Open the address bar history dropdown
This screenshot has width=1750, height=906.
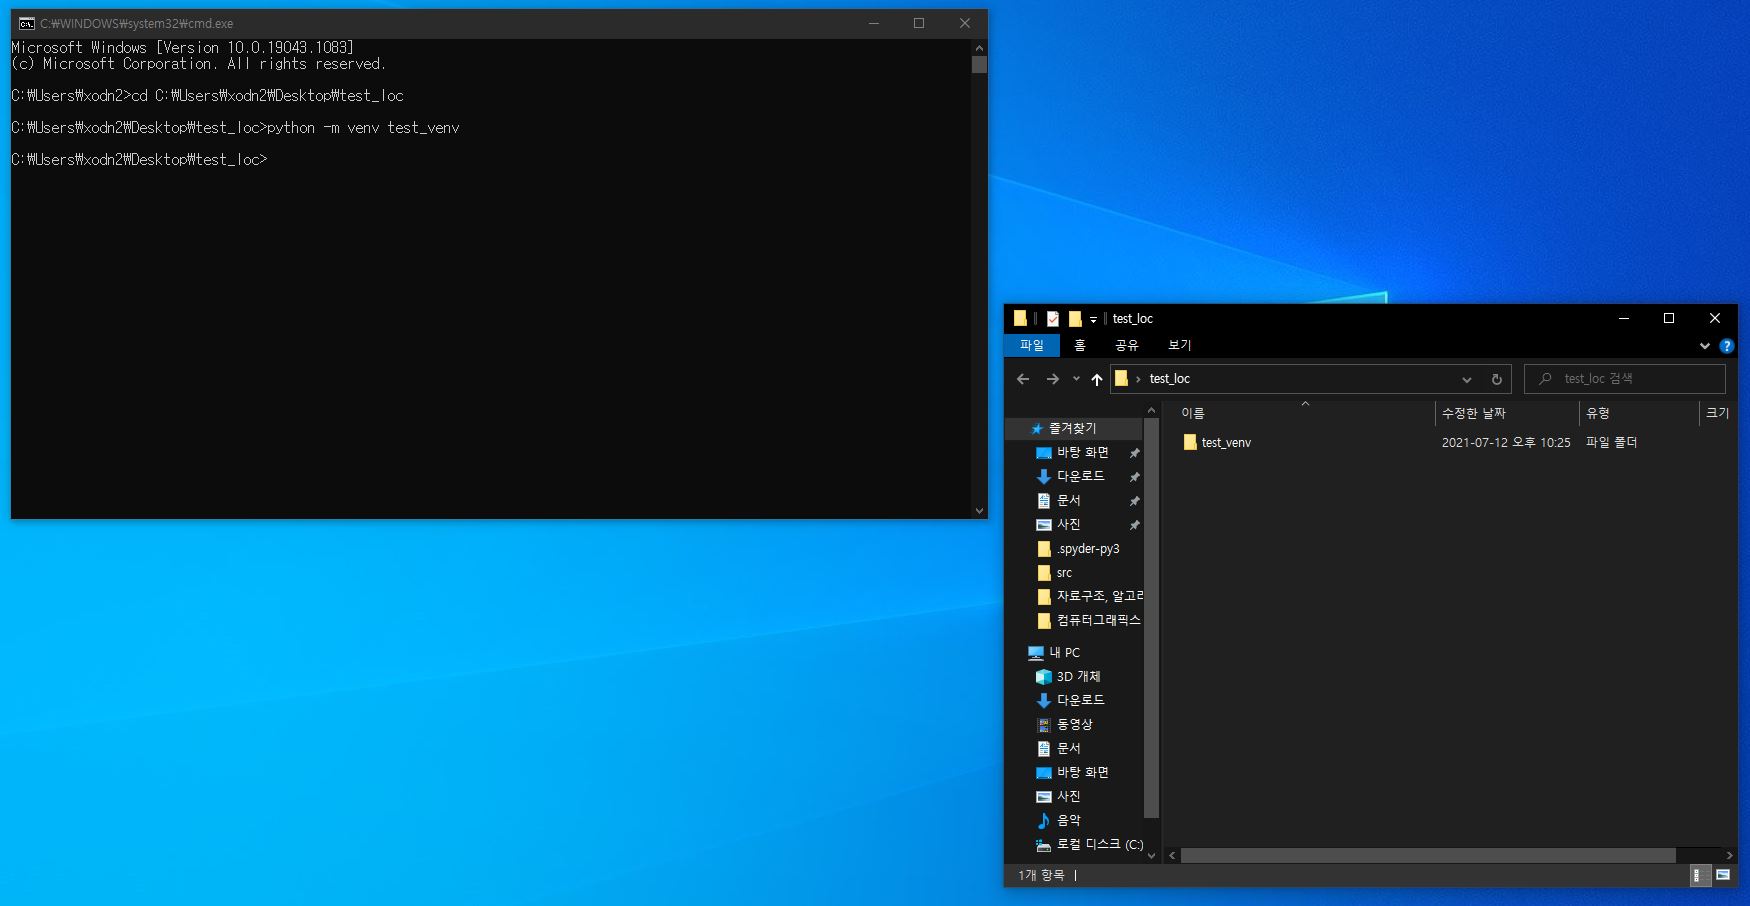coord(1467,379)
